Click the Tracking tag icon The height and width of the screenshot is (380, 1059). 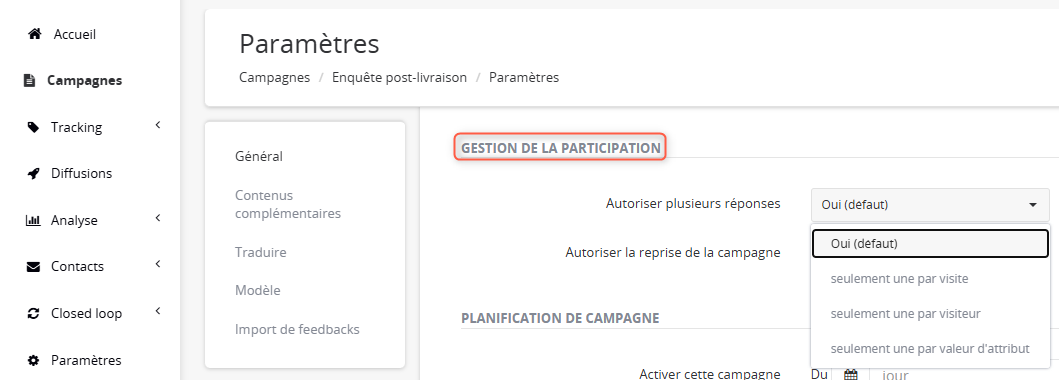tap(32, 127)
